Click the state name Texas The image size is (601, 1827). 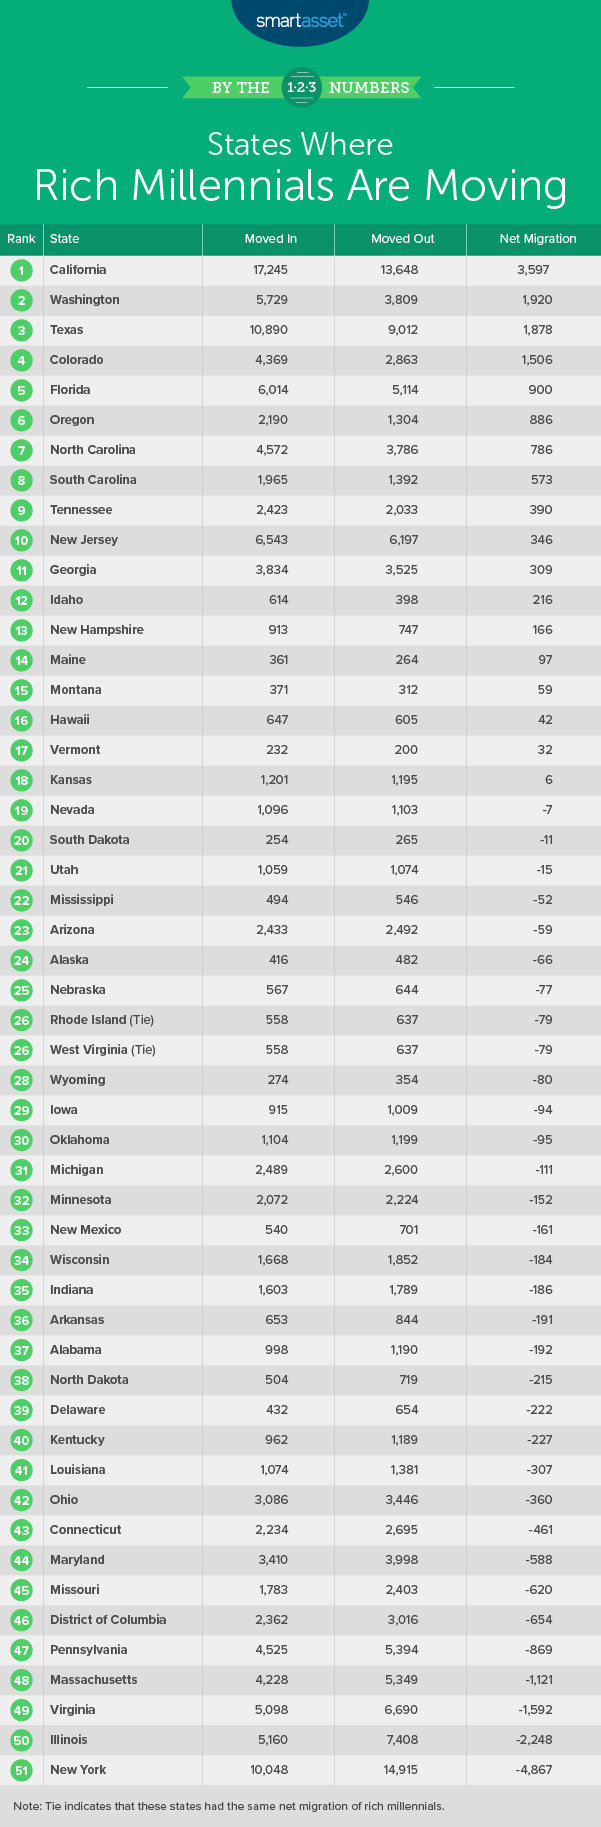click(67, 330)
